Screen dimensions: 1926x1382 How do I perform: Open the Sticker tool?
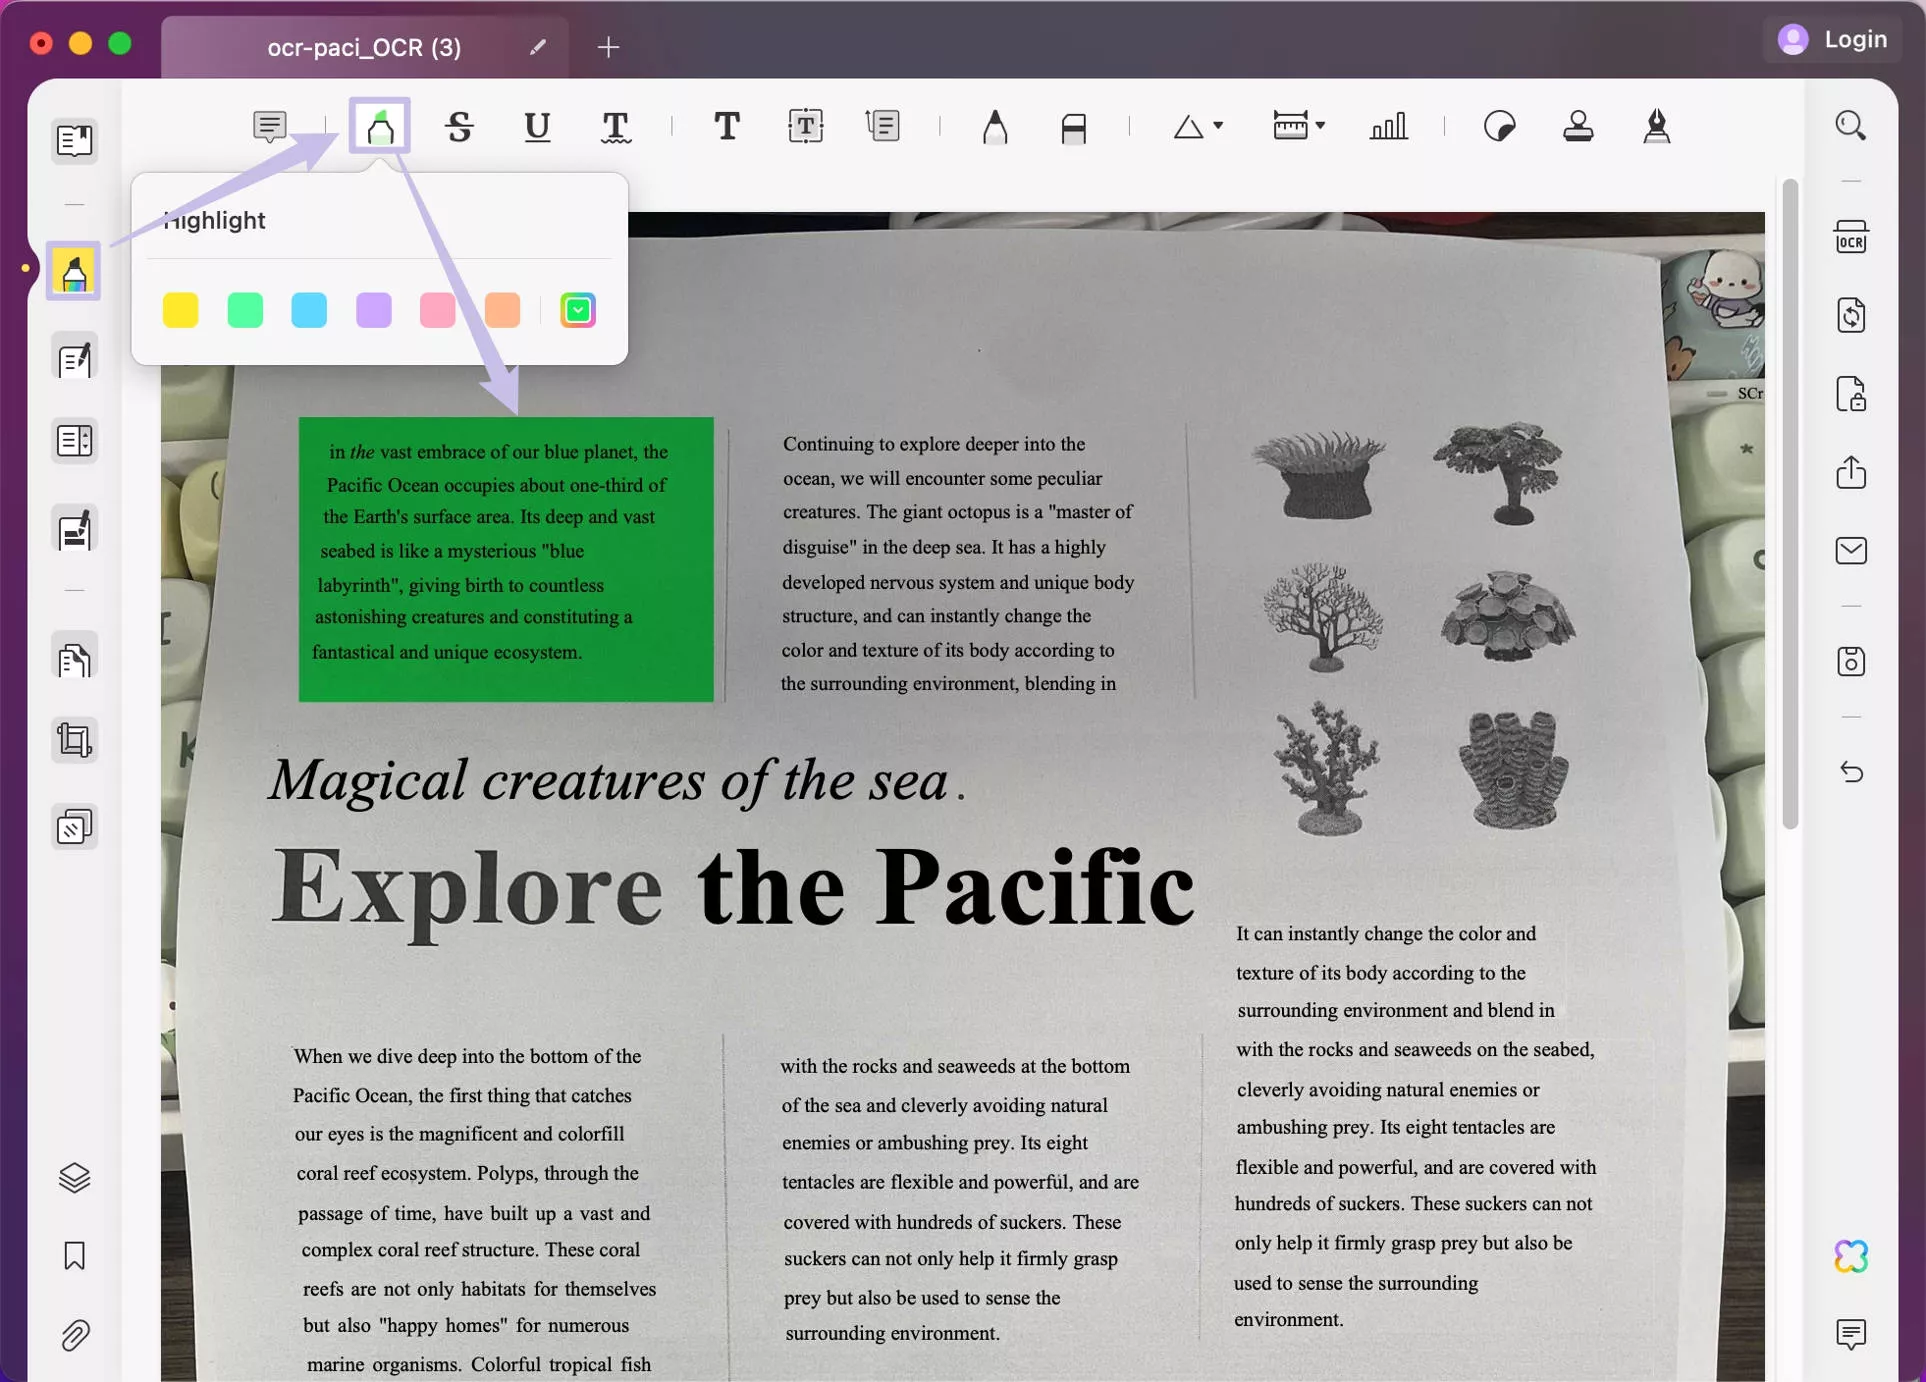click(1499, 126)
